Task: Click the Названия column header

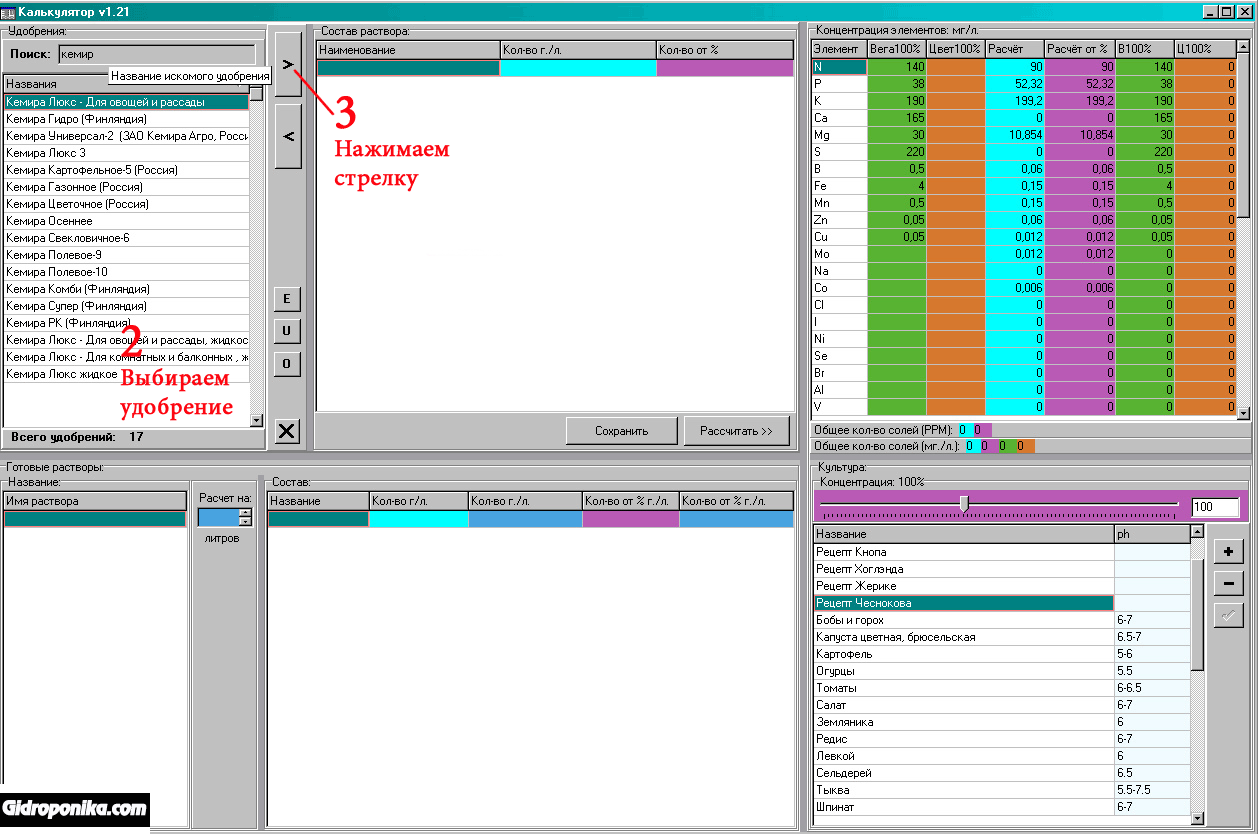Action: coord(126,84)
